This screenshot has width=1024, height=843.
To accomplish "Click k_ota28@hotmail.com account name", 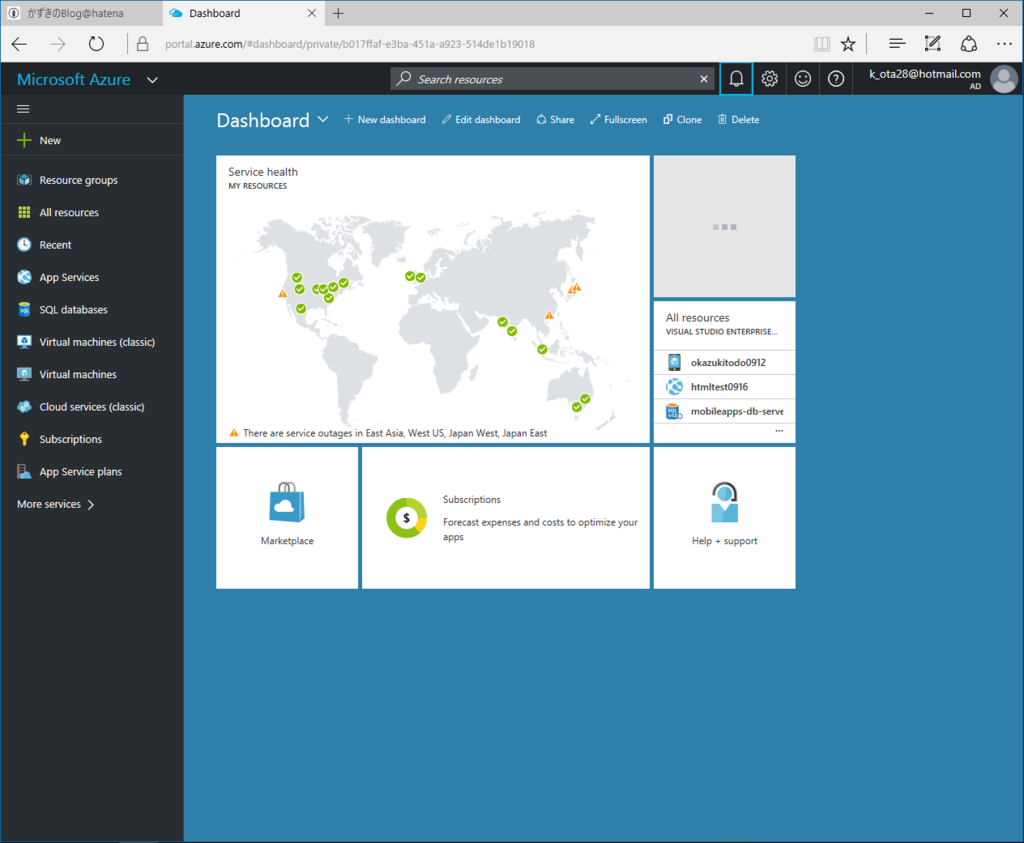I will (x=925, y=74).
